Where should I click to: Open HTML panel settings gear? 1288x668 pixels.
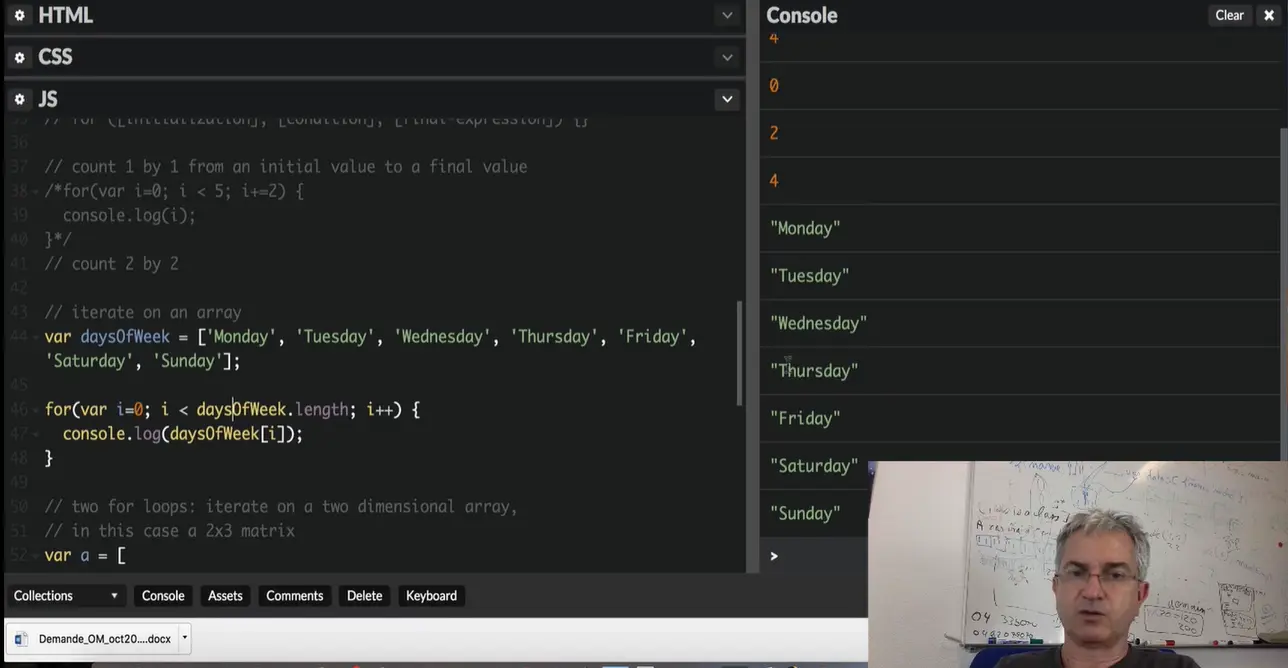coord(19,15)
